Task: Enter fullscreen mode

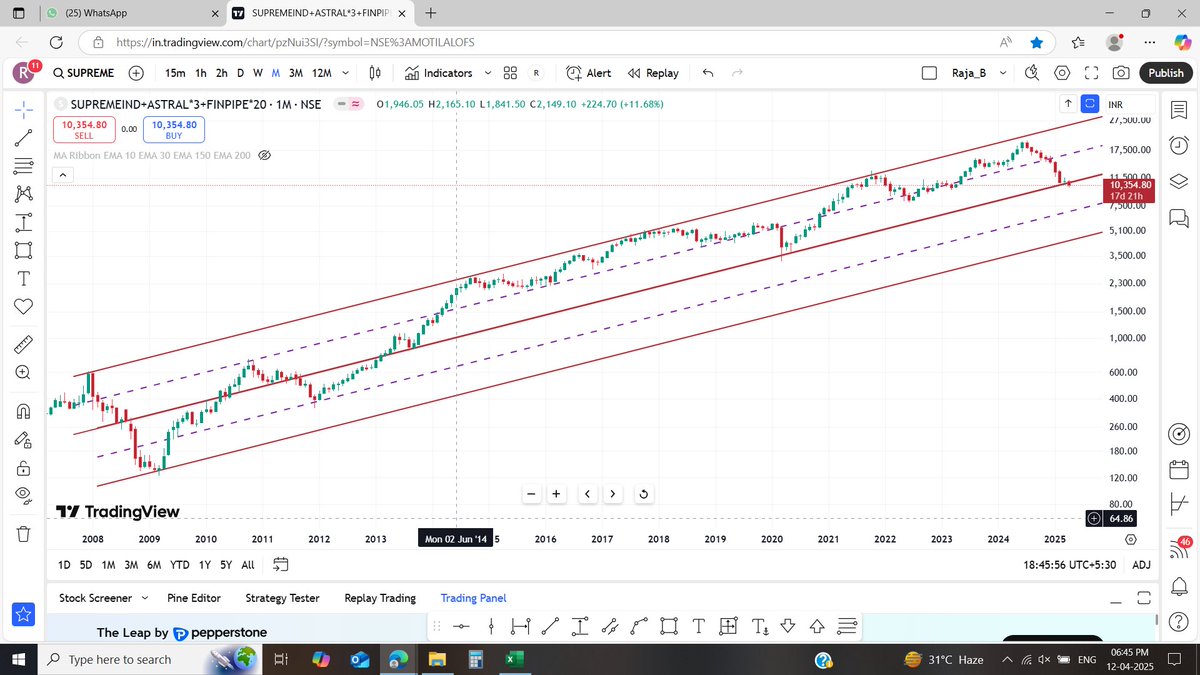Action: click(x=1091, y=73)
